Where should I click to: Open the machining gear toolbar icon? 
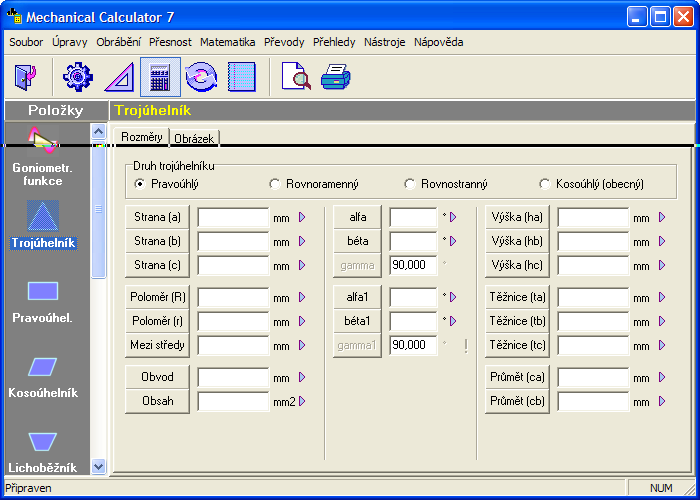coord(78,77)
